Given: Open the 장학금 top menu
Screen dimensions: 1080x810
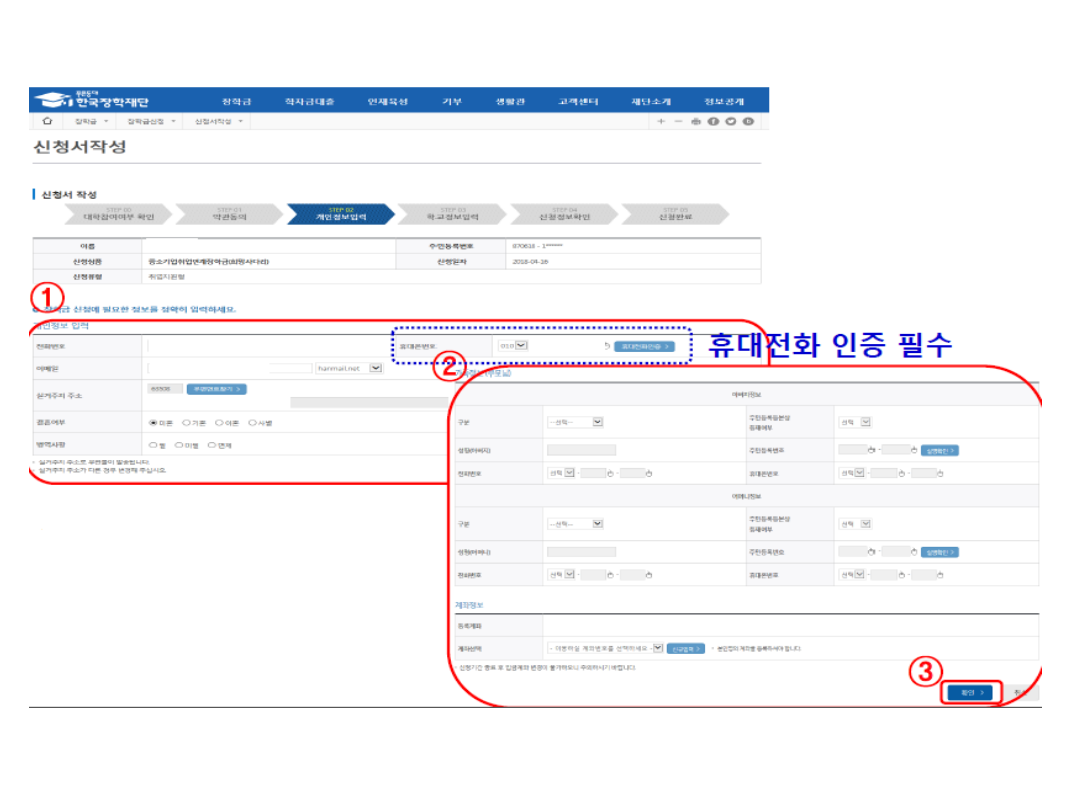Looking at the screenshot, I should (236, 101).
